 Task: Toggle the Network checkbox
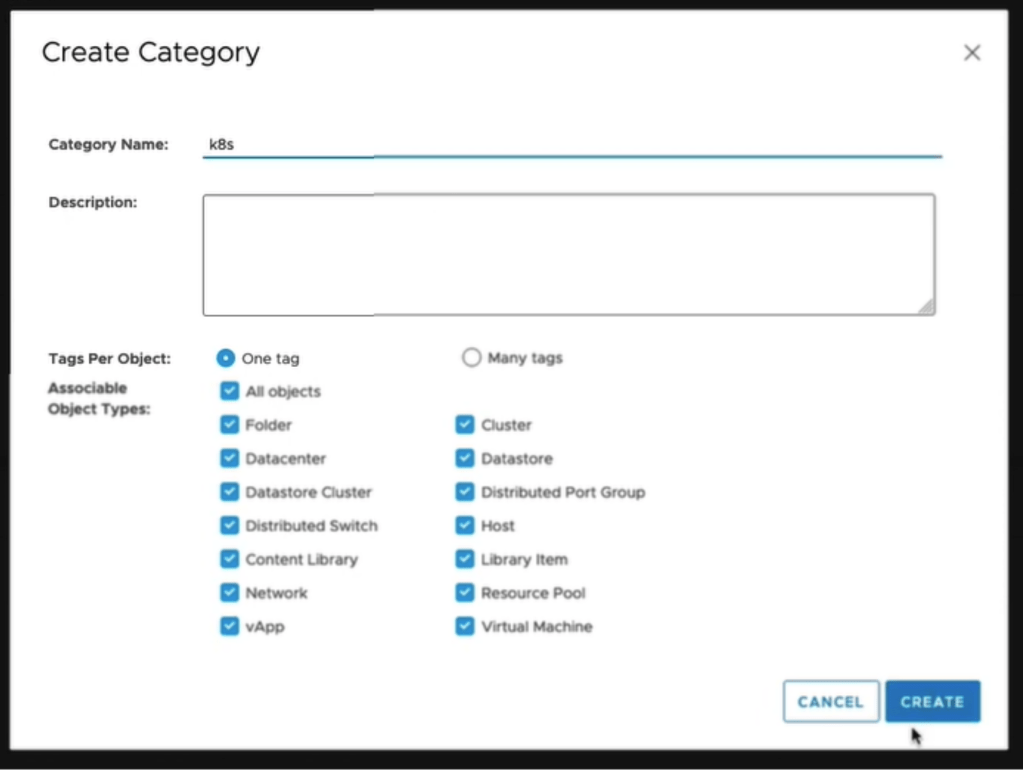pos(230,593)
